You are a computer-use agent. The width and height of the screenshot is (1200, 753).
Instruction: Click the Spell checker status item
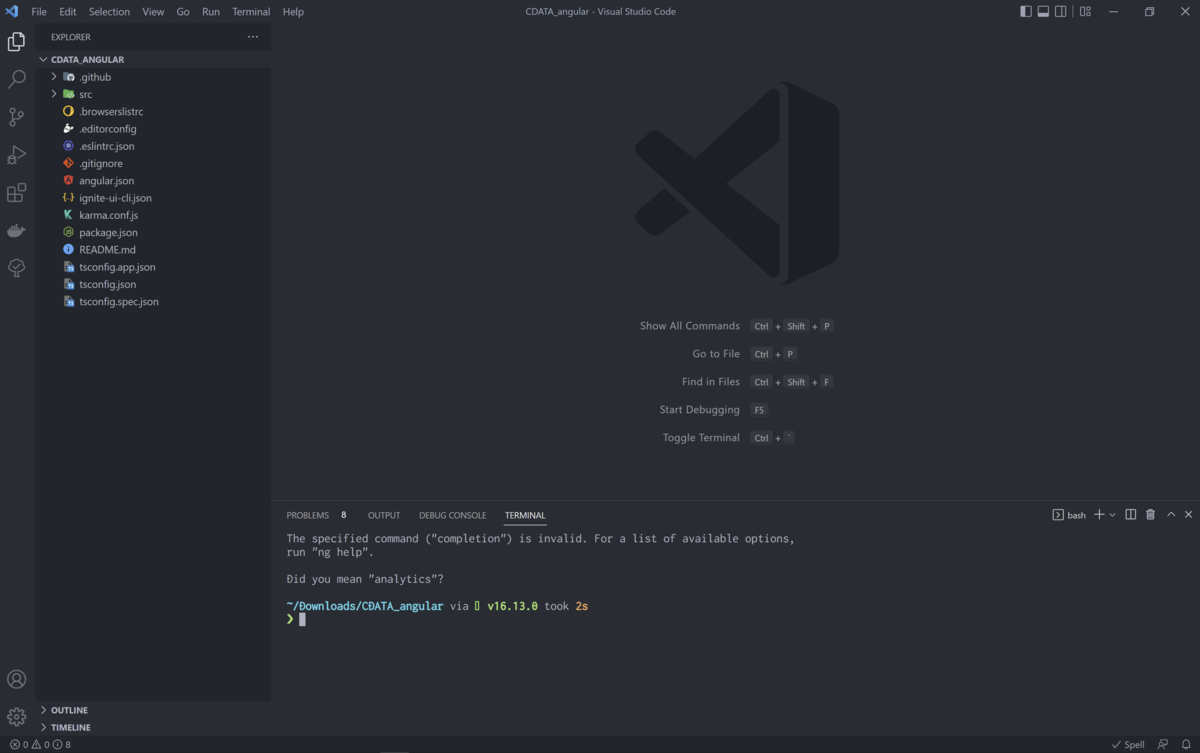coord(1128,745)
